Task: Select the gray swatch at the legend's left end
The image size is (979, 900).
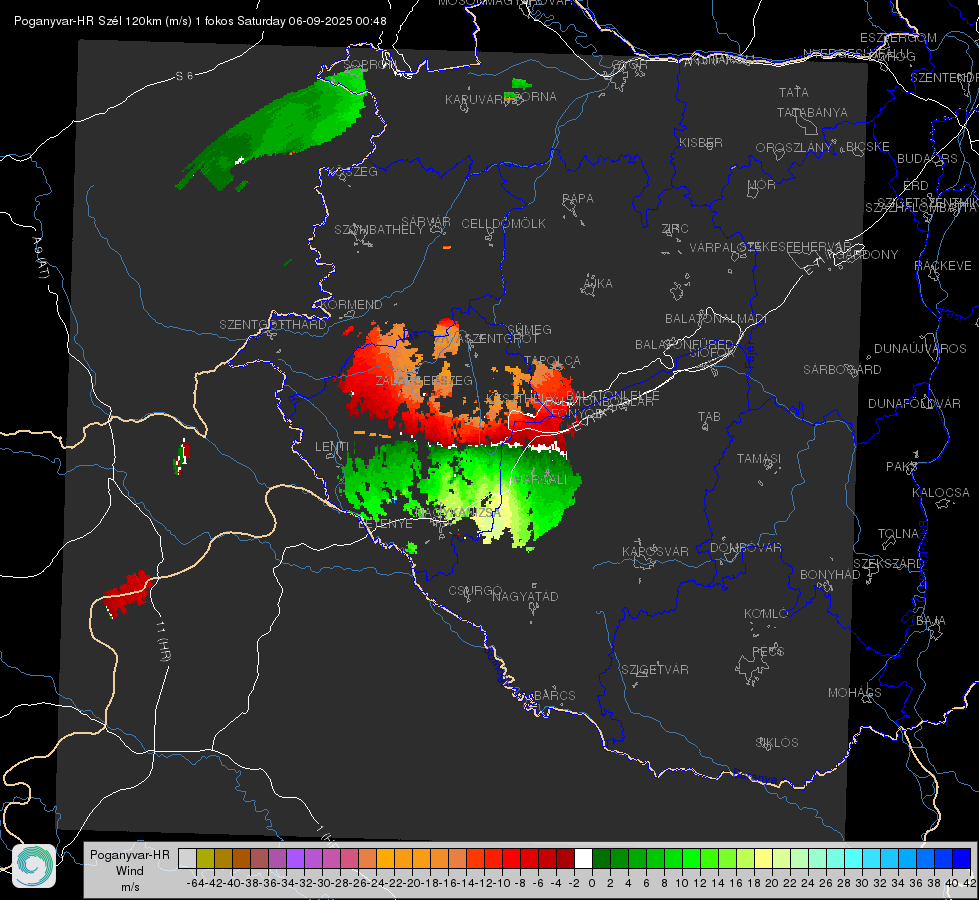Action: (187, 858)
